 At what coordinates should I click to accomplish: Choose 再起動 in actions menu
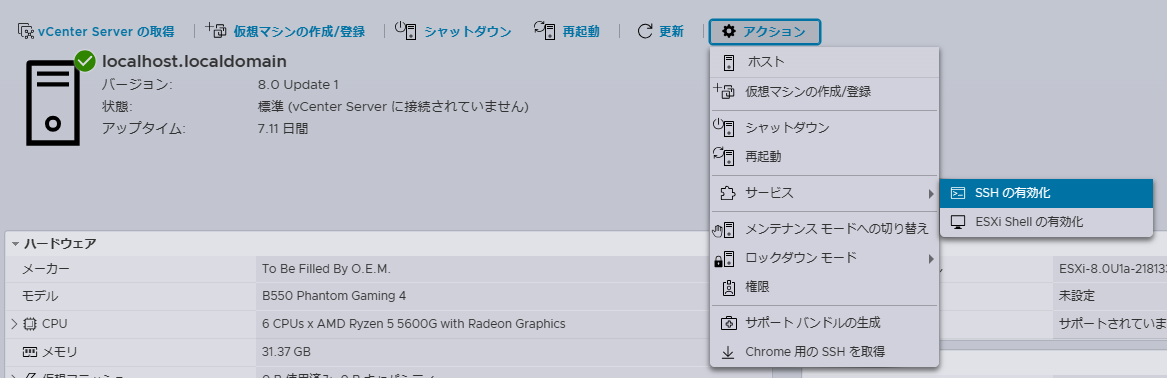(x=825, y=156)
